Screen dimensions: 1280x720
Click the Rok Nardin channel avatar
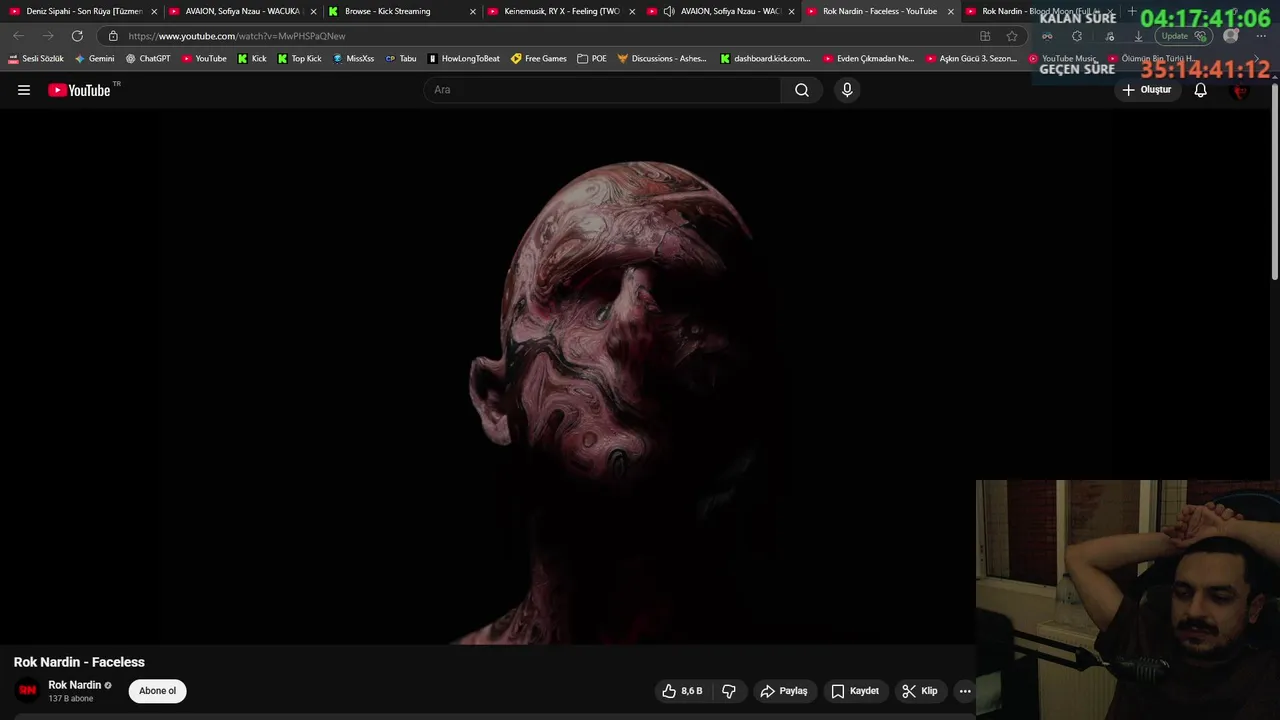(28, 690)
